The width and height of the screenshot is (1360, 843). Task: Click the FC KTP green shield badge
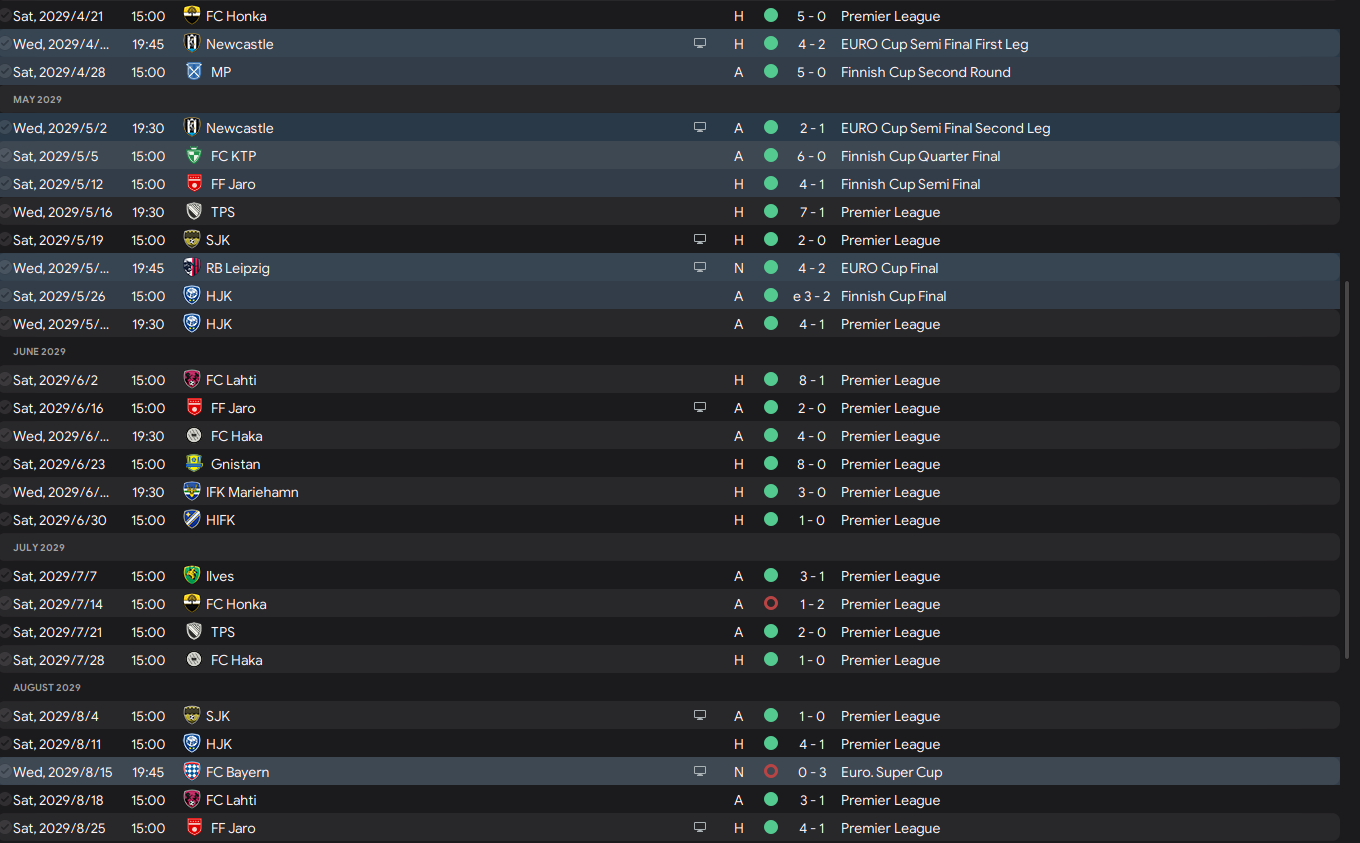(194, 156)
